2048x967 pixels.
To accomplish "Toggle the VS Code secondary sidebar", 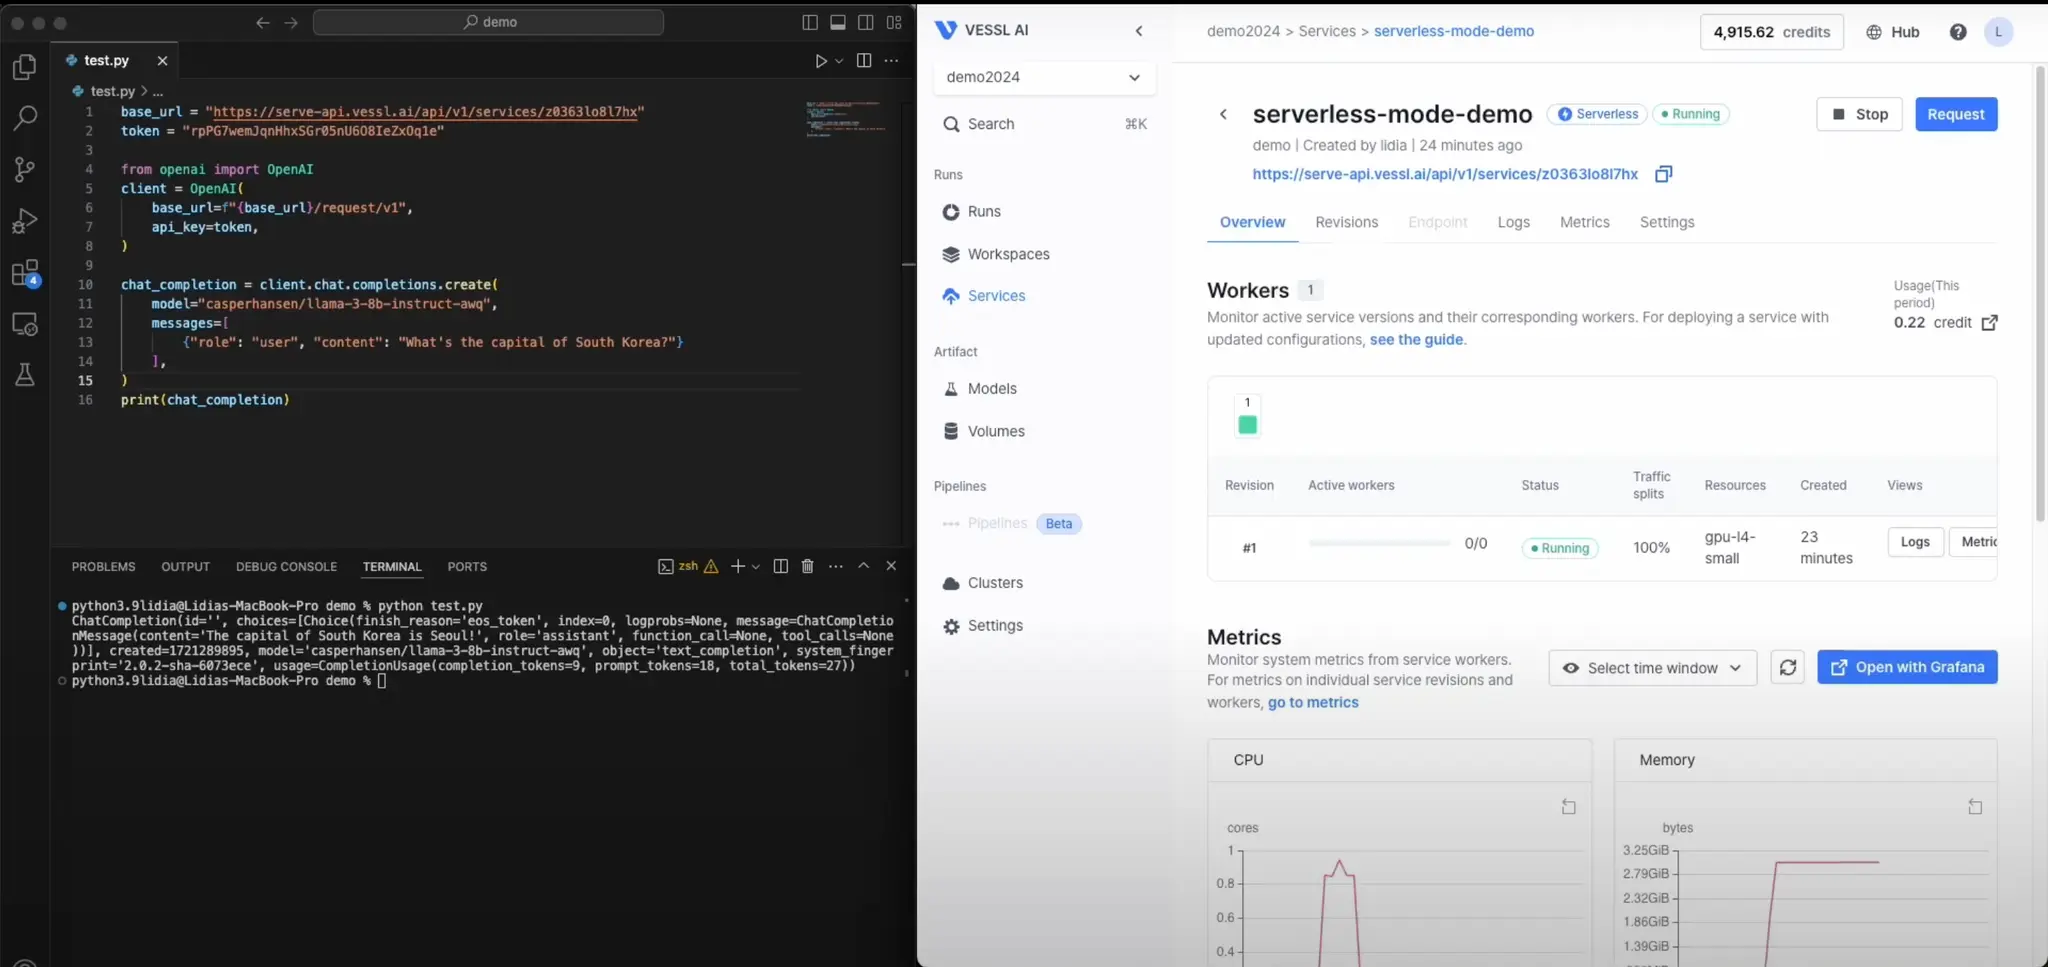I will (x=866, y=22).
